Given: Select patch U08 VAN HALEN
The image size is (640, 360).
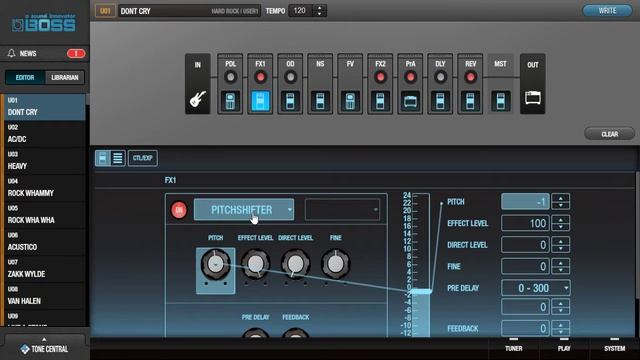Looking at the screenshot, I should (x=45, y=296).
